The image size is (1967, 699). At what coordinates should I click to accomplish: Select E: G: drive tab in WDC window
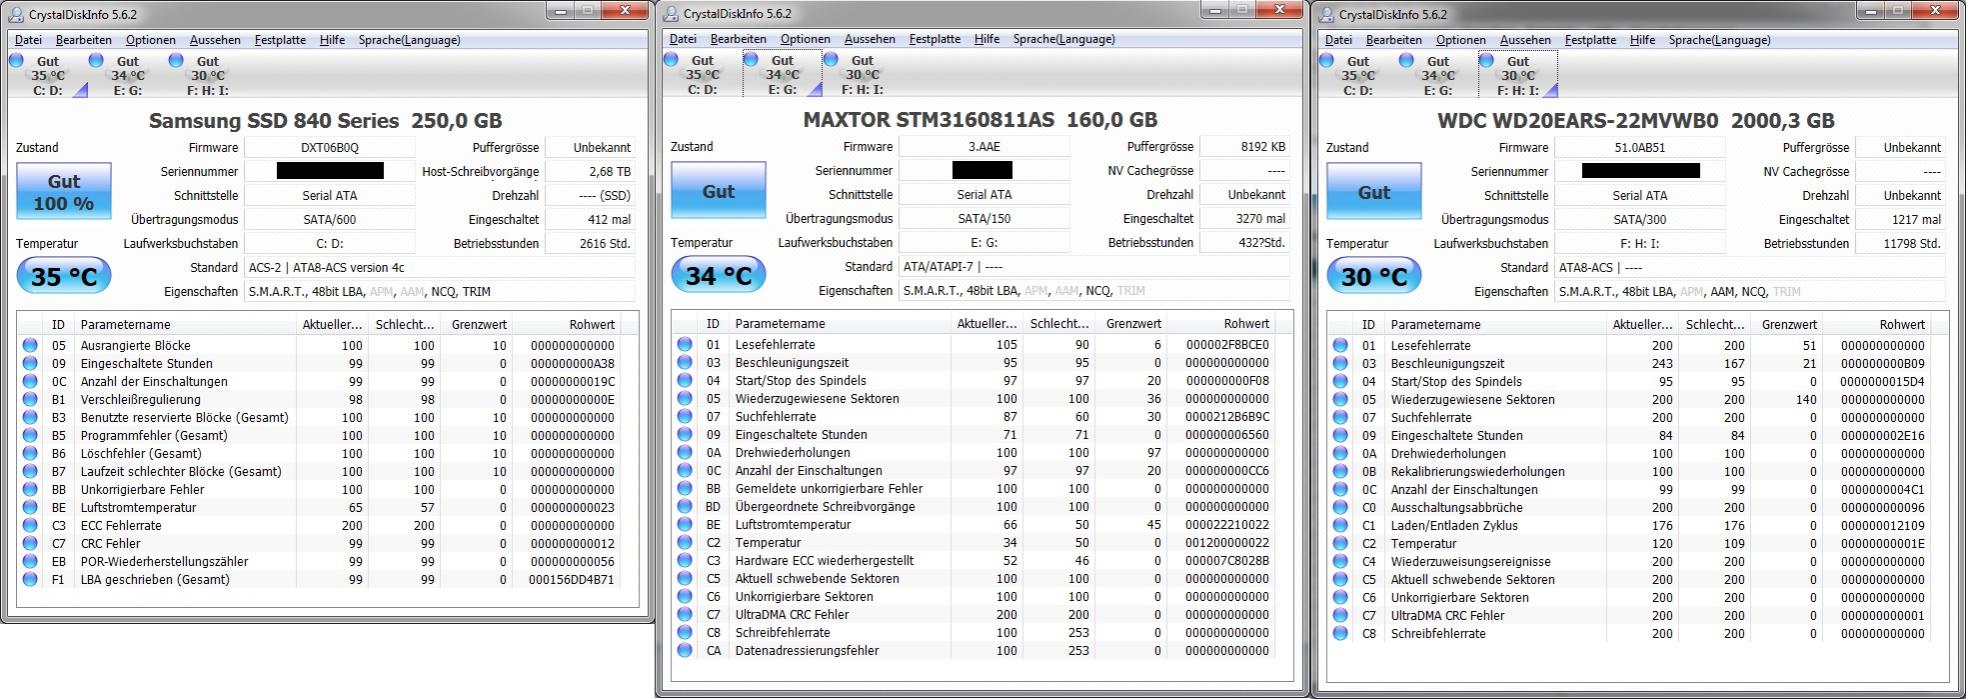pyautogui.click(x=1437, y=75)
